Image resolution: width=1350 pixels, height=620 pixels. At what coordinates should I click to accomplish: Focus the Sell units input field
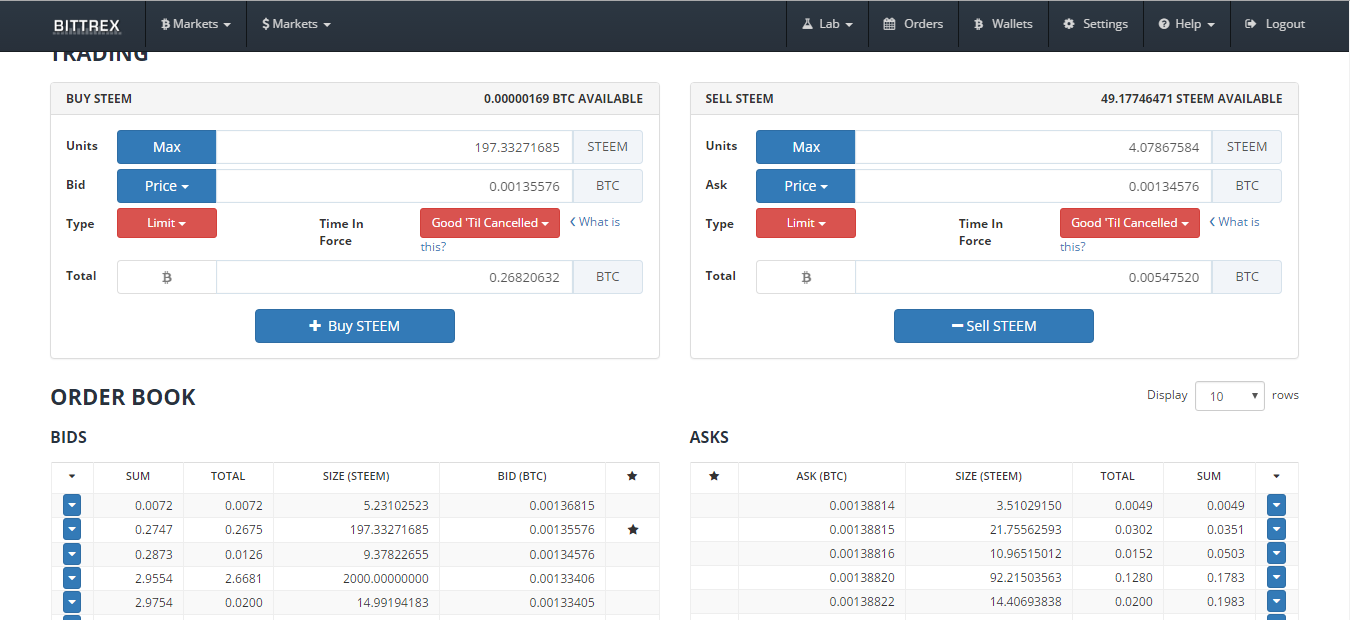1033,147
